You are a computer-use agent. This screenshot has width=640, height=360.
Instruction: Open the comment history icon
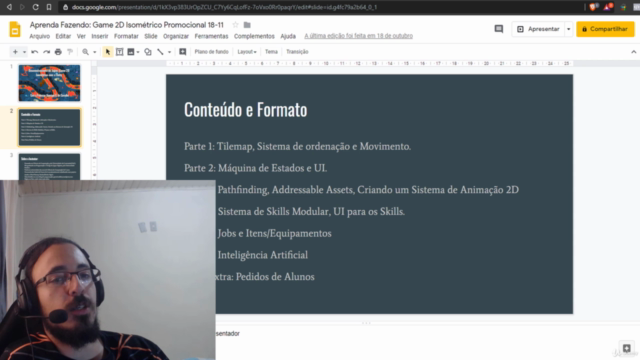click(x=499, y=29)
